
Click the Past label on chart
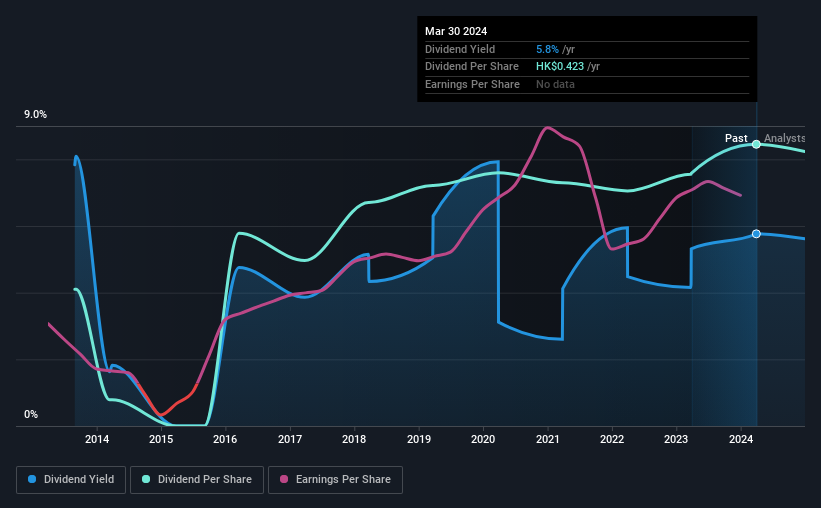(736, 138)
